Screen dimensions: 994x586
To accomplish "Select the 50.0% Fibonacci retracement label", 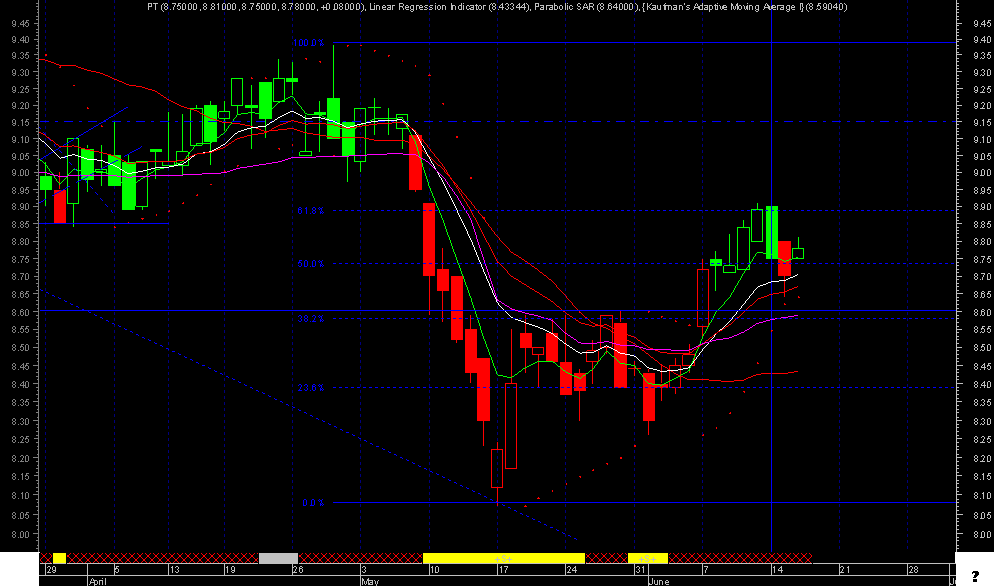I will click(311, 264).
